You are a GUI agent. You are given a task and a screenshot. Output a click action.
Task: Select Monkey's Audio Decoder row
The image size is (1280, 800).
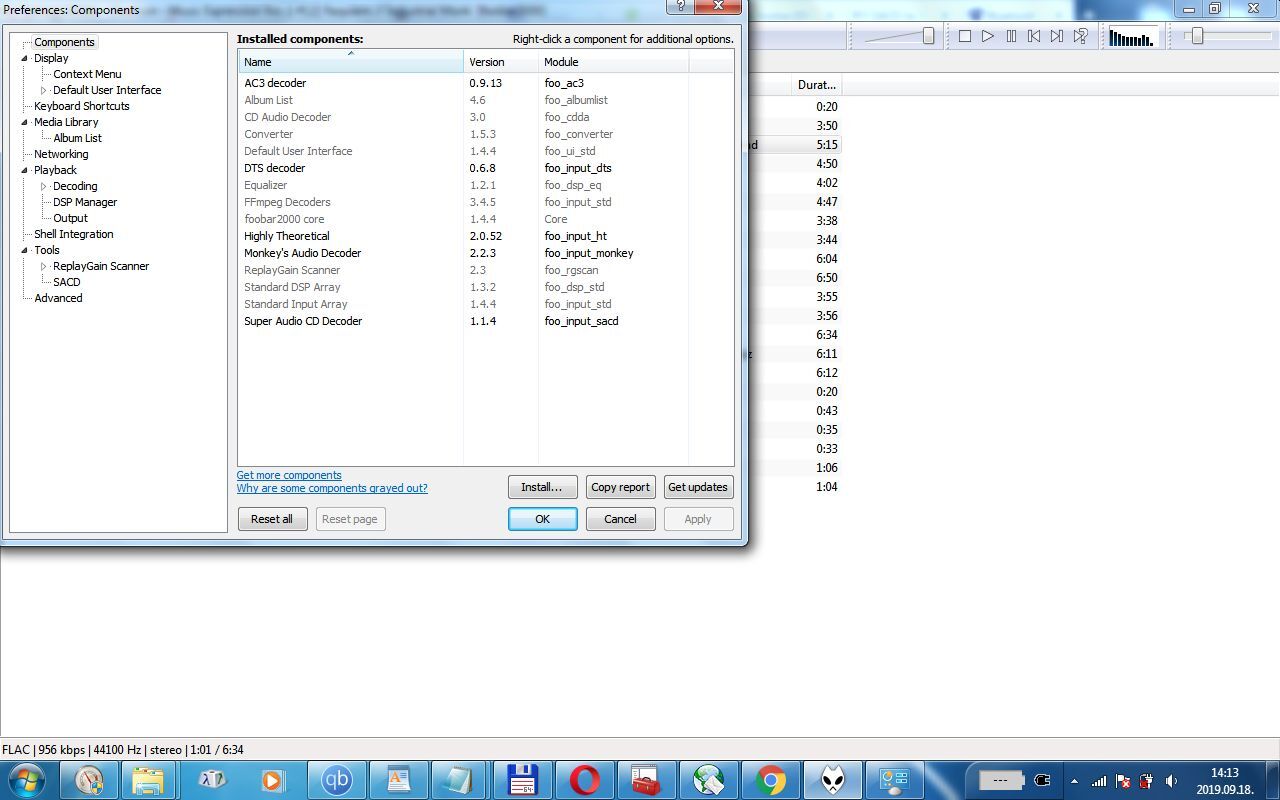pos(485,253)
